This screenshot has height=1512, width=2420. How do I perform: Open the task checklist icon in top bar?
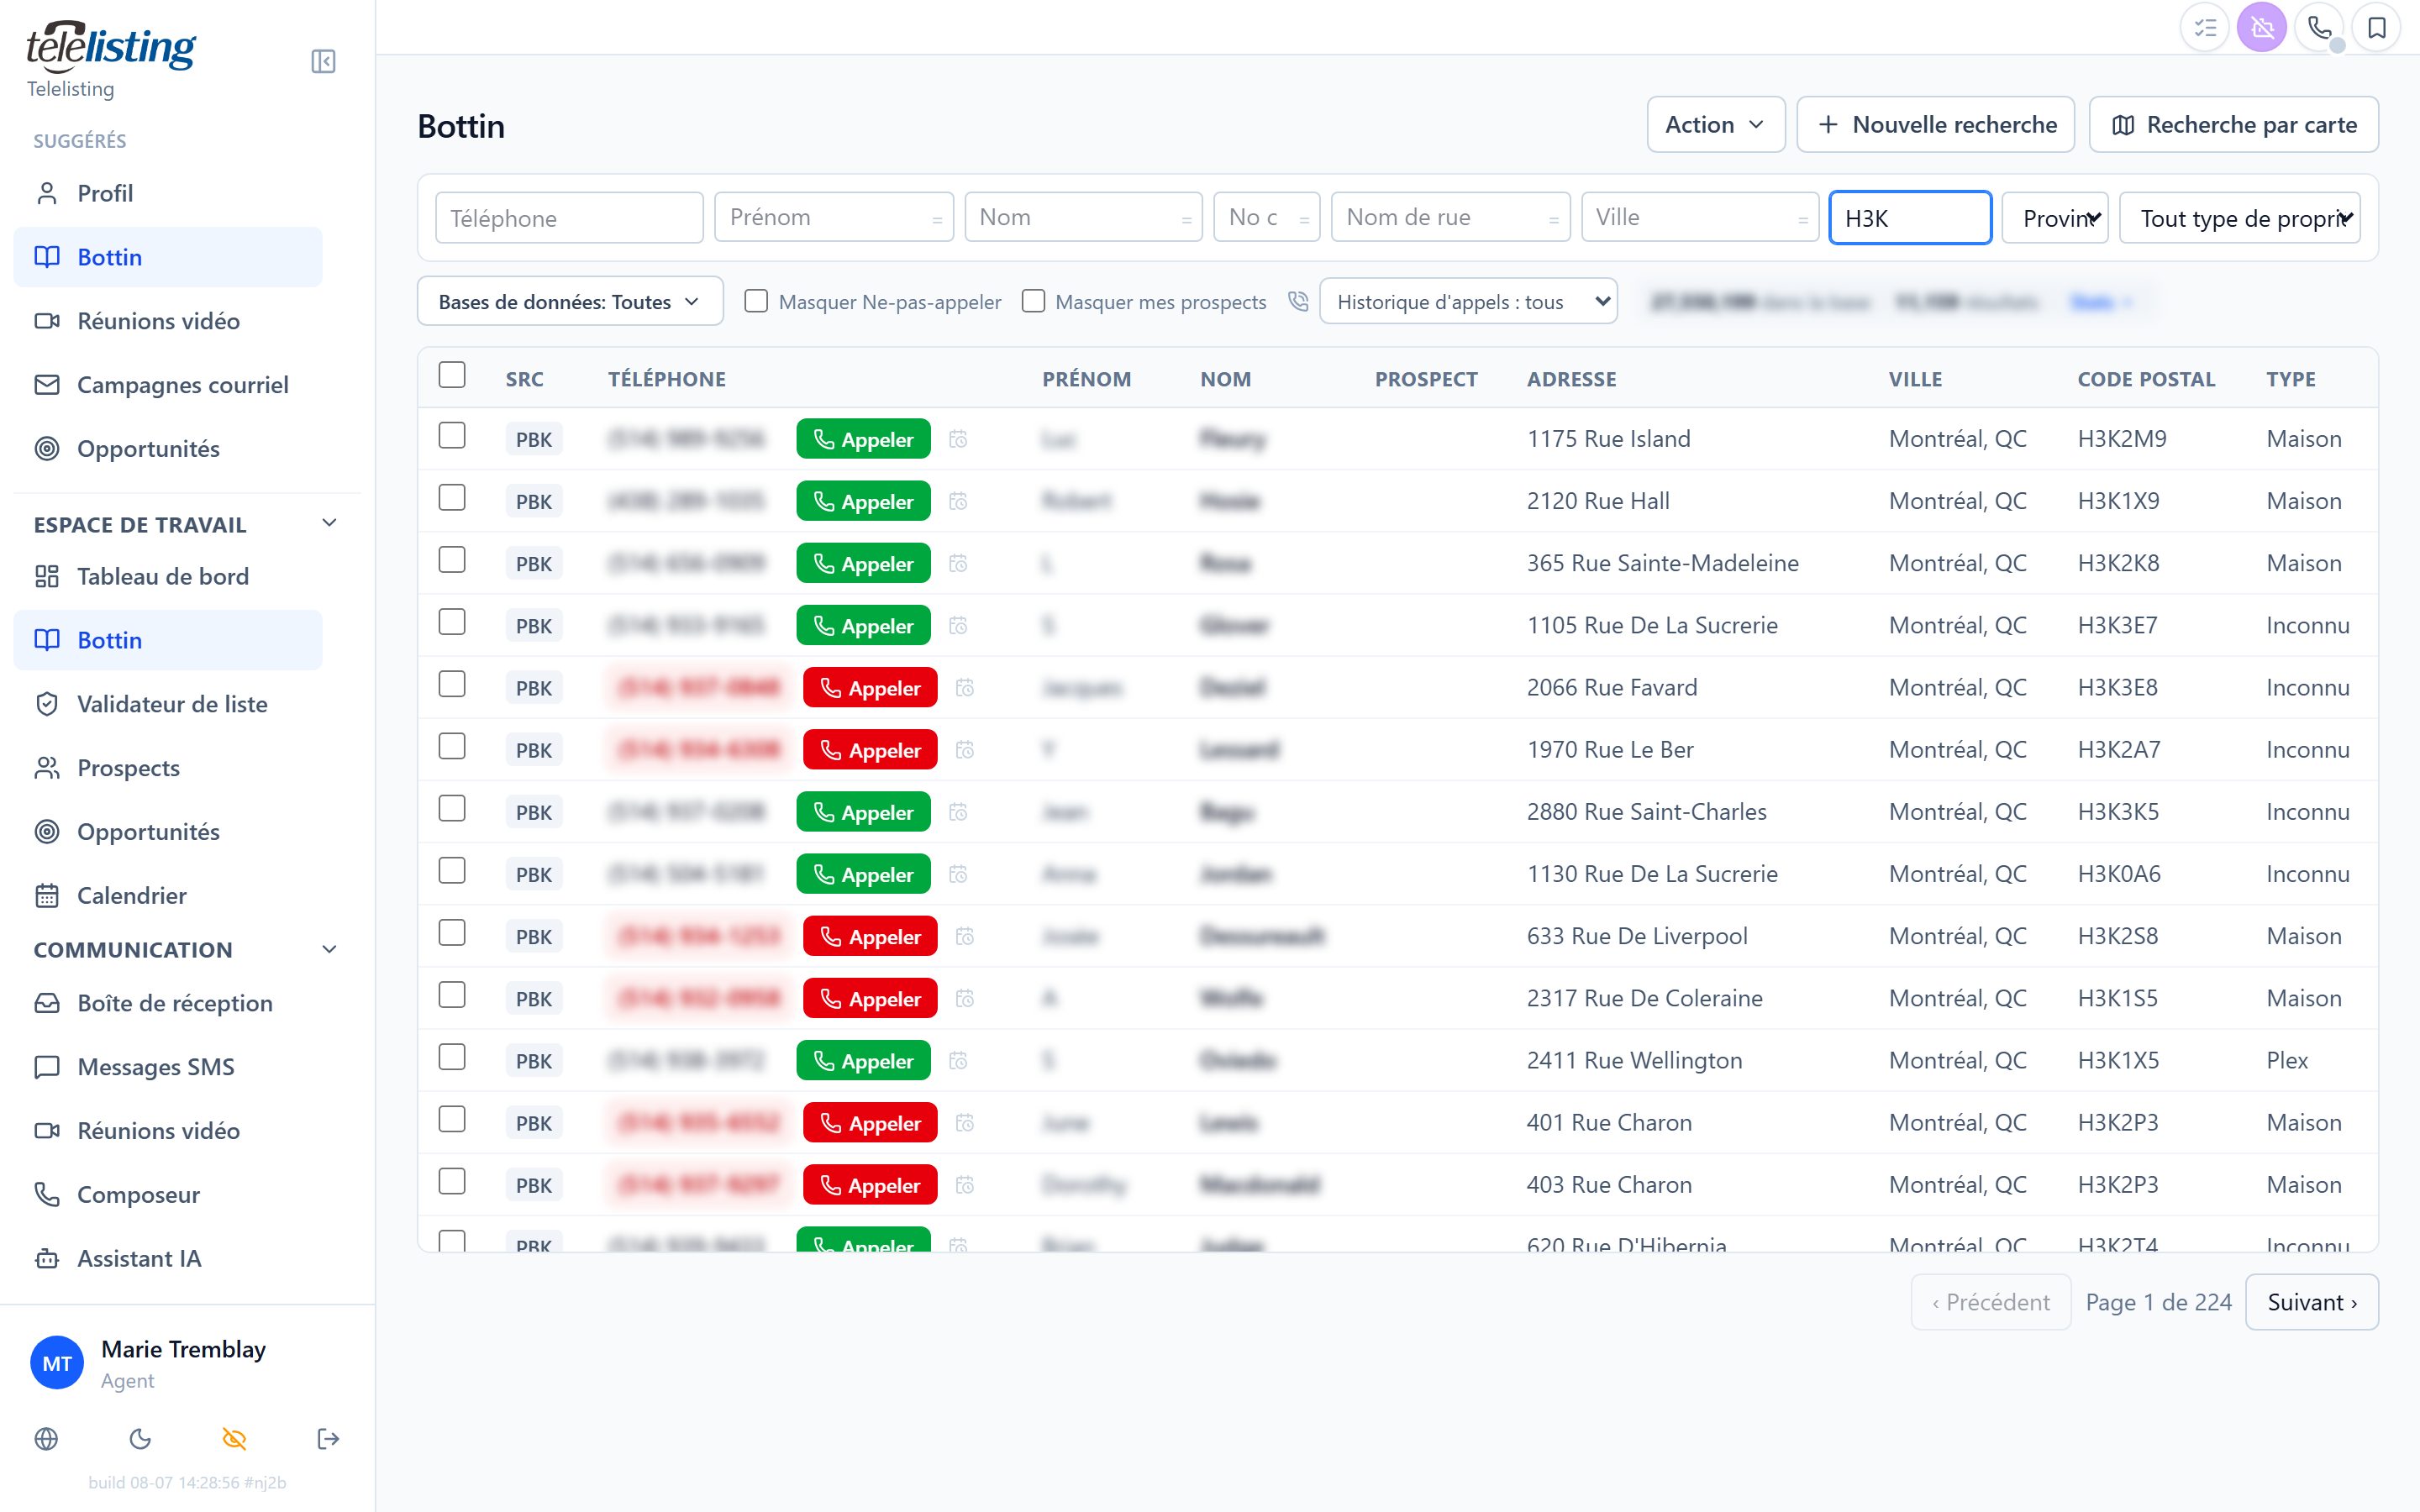tap(2205, 28)
